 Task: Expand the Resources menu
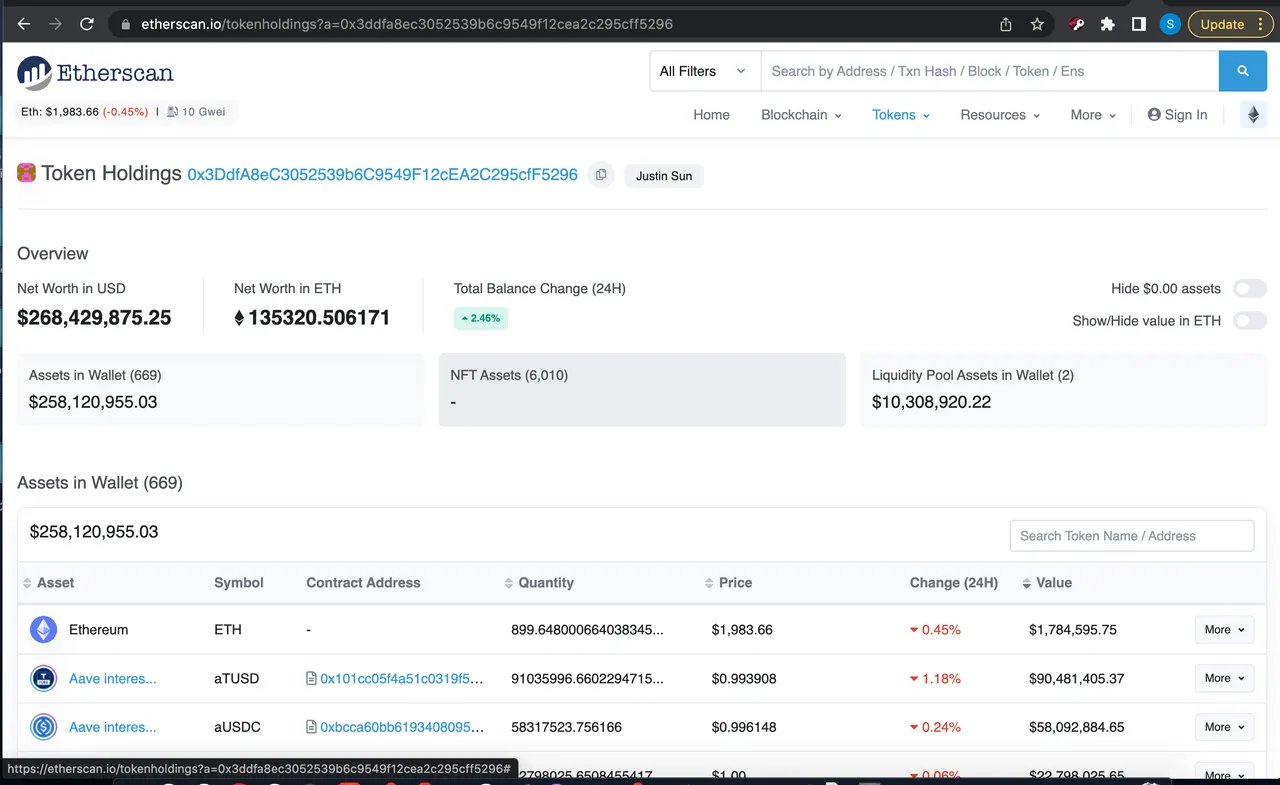tap(1000, 115)
